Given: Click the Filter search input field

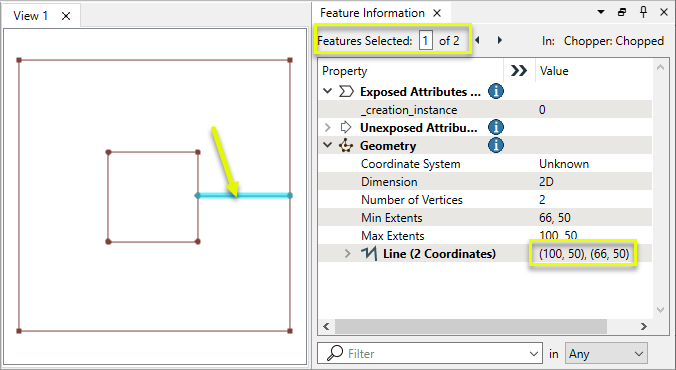Looking at the screenshot, I should point(429,354).
